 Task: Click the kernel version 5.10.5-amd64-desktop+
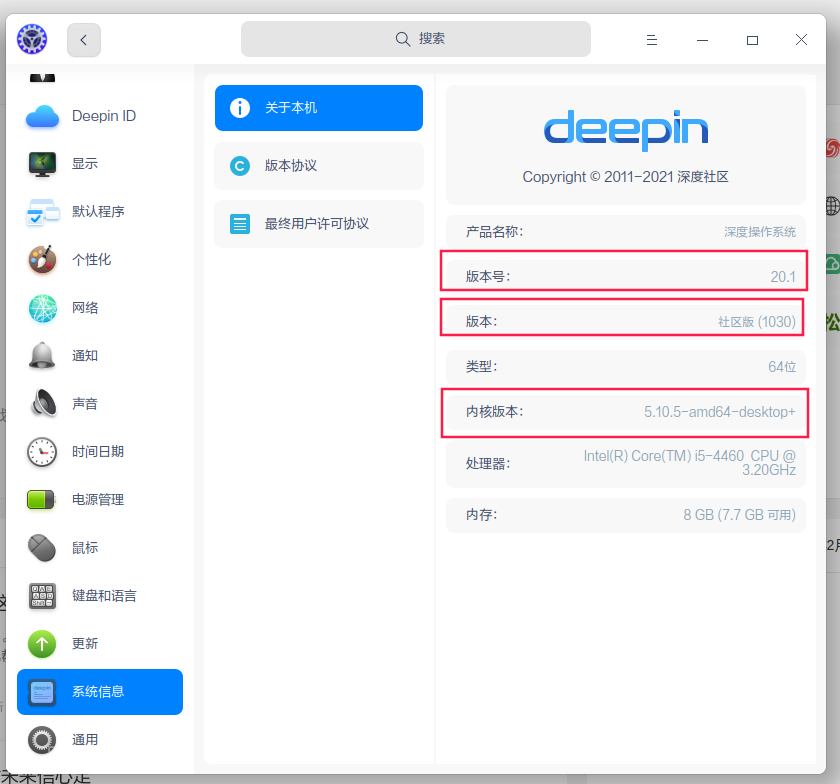tap(719, 412)
